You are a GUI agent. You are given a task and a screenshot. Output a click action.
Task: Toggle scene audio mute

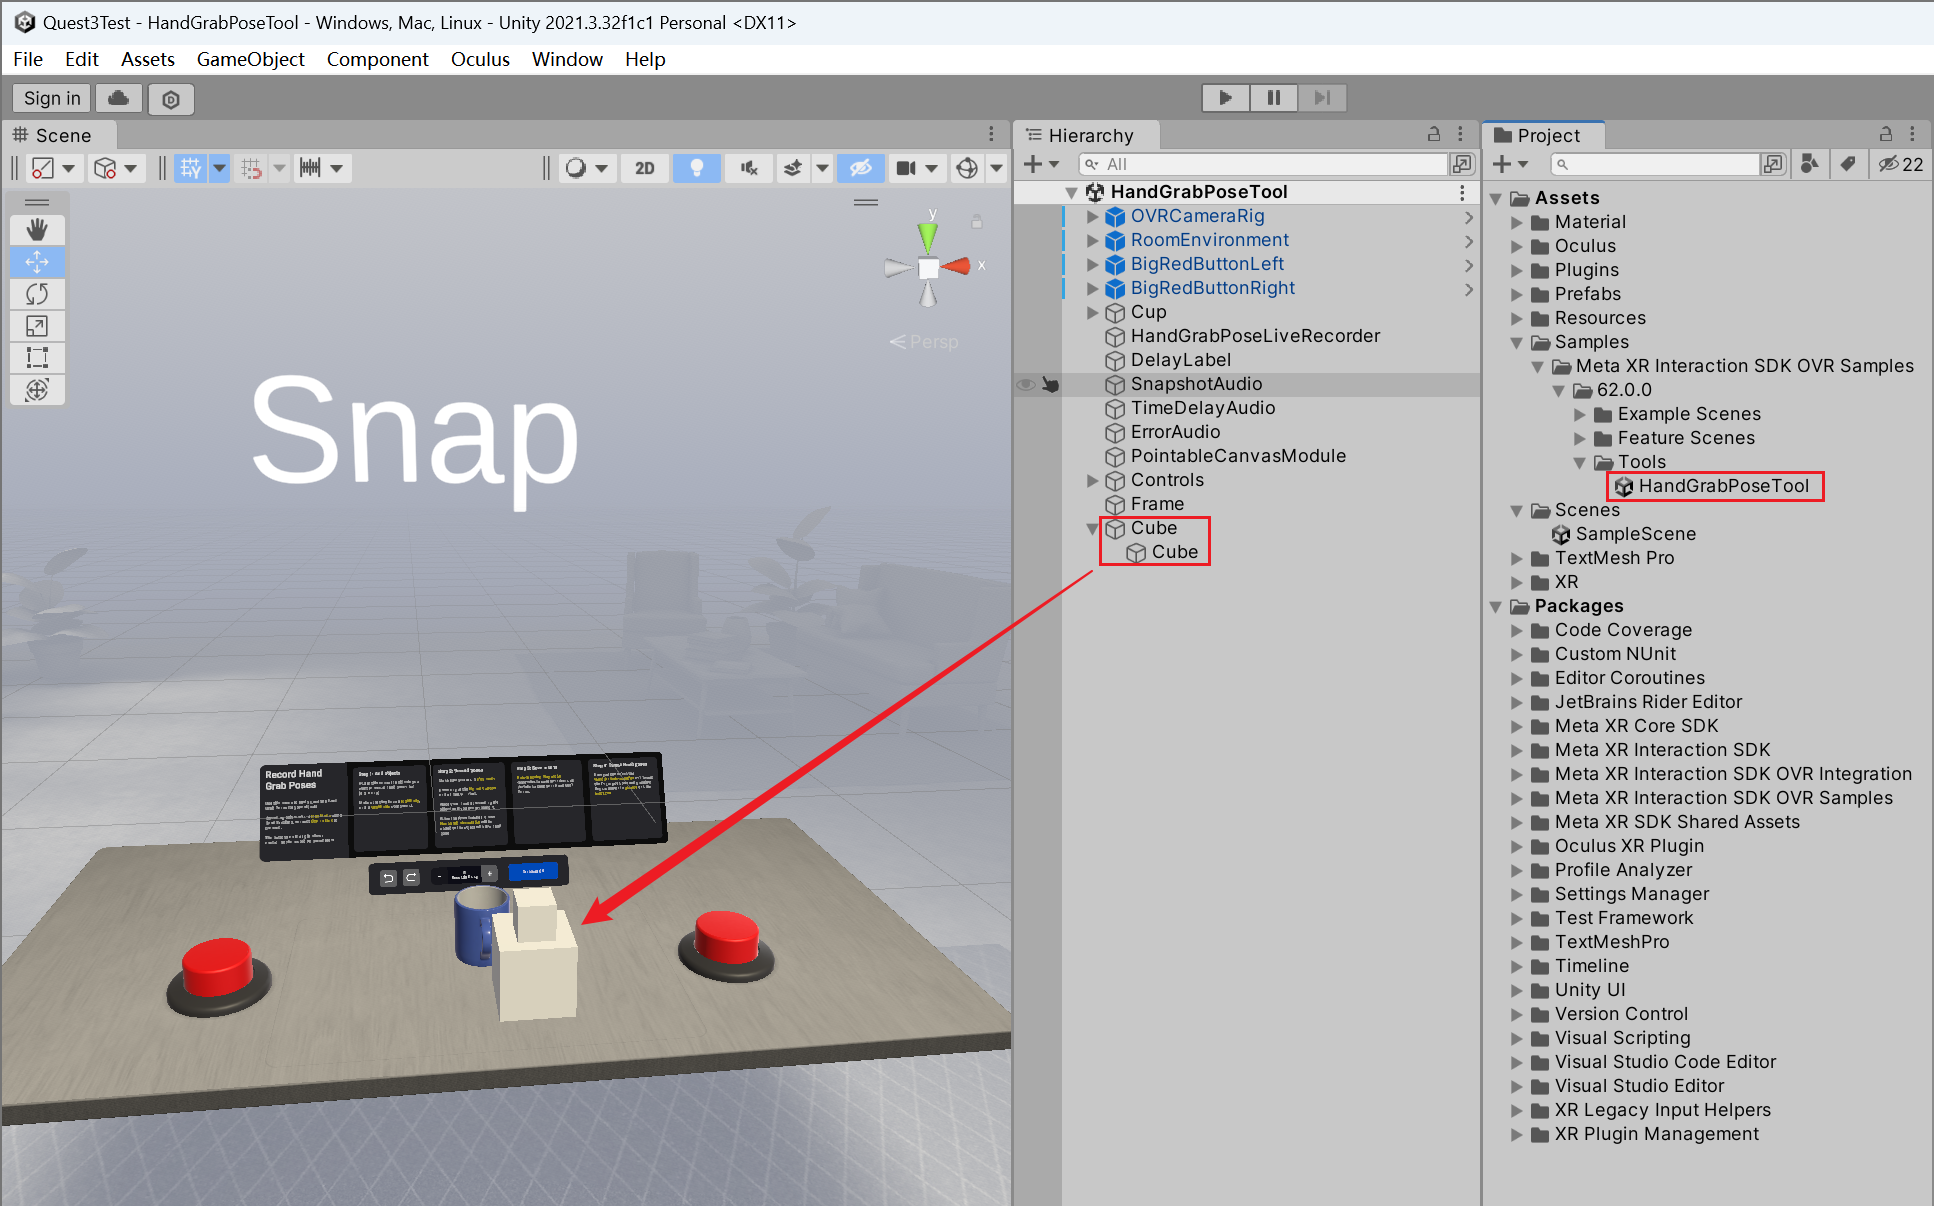tap(748, 168)
